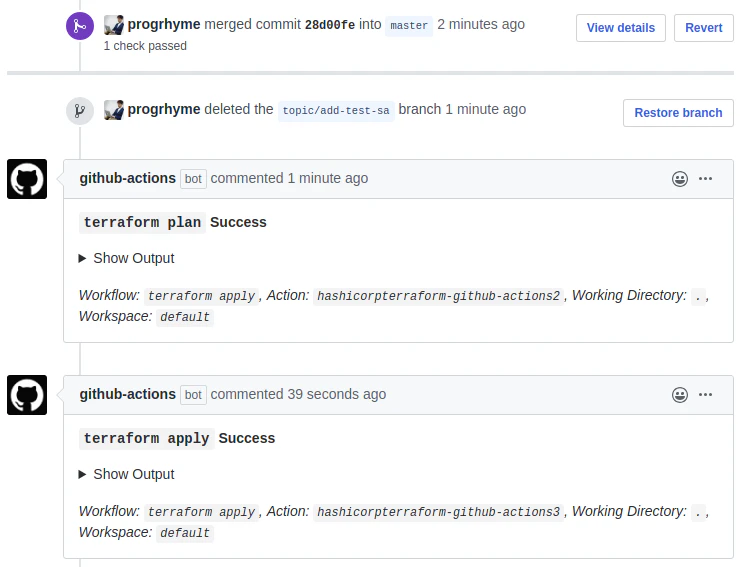Viewport: 746px width, 567px height.
Task: Click workflow 'terraform apply' value in apply comment
Action: pos(201,512)
